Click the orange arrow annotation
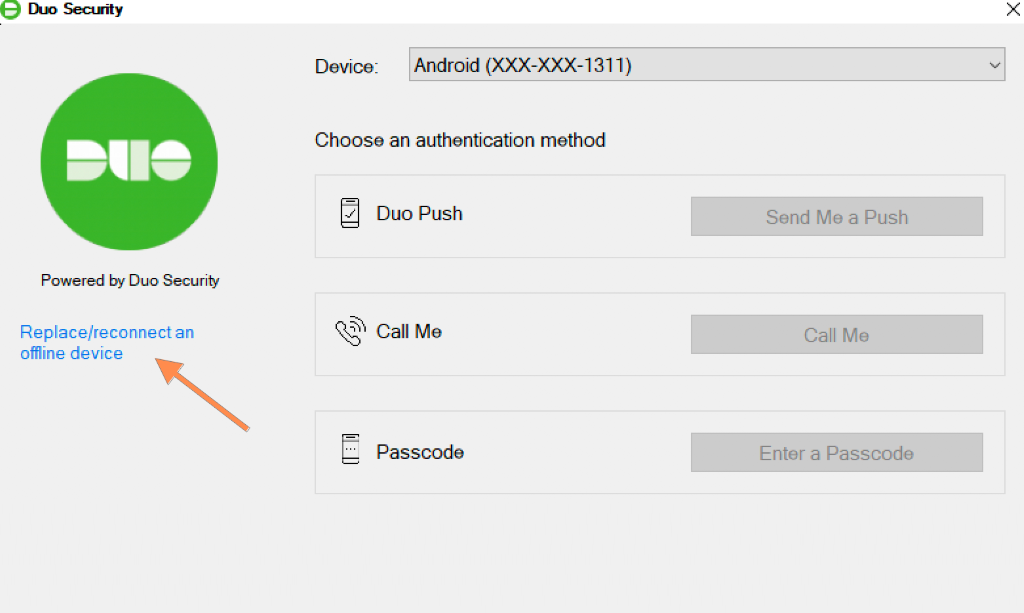The image size is (1024, 613). (x=204, y=396)
